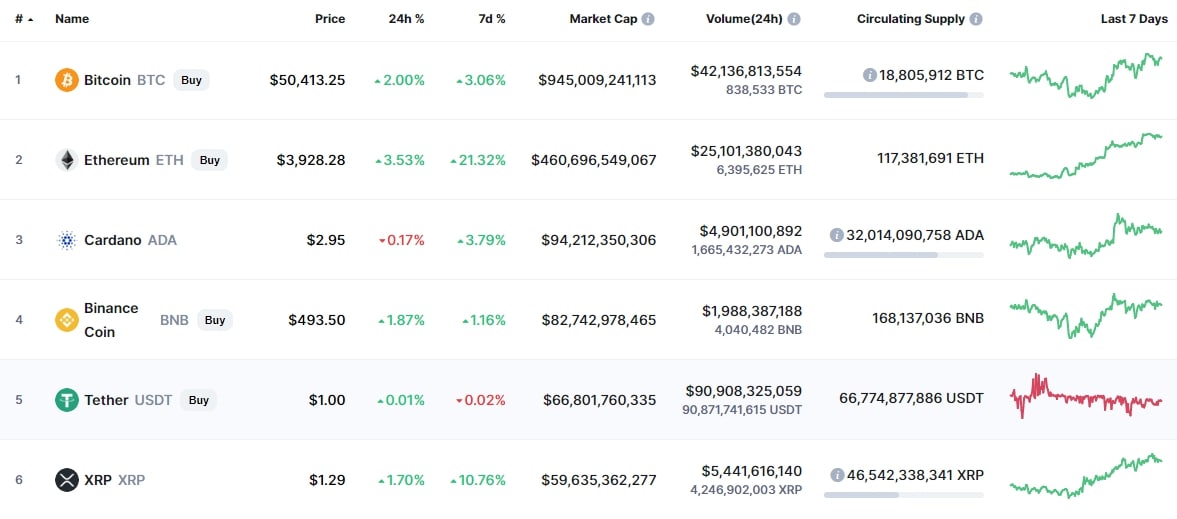Sort table by Price column header
This screenshot has height=519, width=1177.
tap(330, 20)
